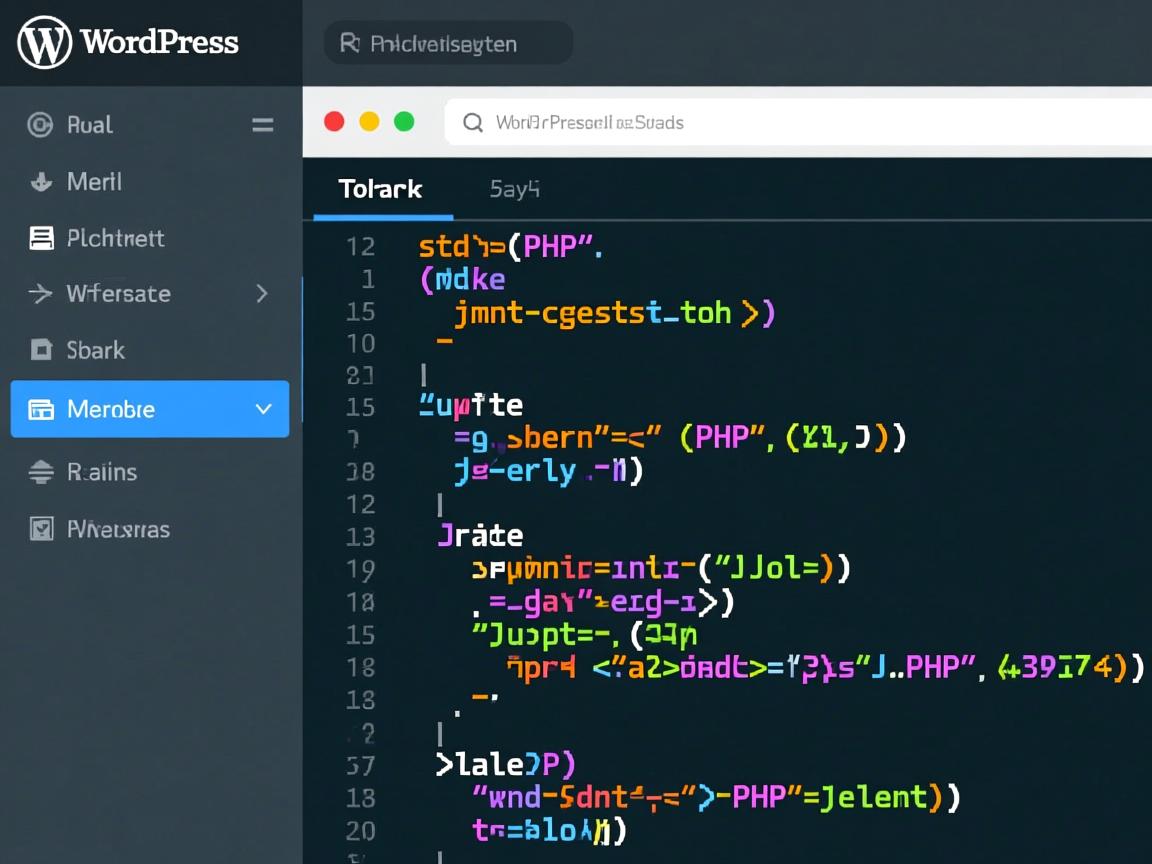Open the Plchtnett sidebar icon
Screen dimensions: 1152x864
(41, 238)
